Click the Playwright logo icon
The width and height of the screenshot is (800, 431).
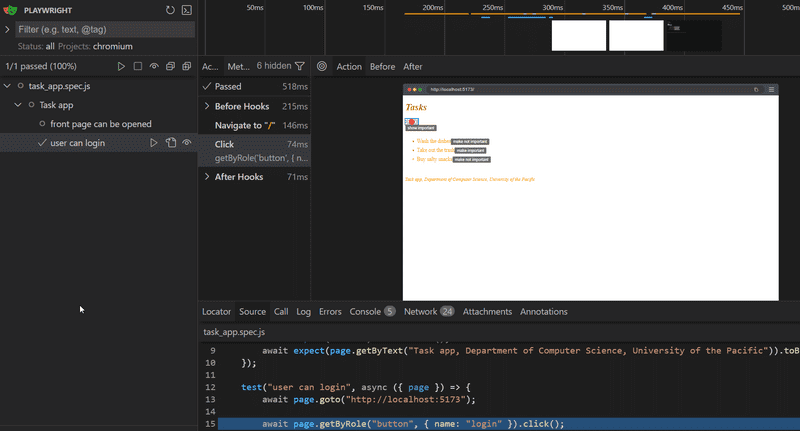(10, 10)
